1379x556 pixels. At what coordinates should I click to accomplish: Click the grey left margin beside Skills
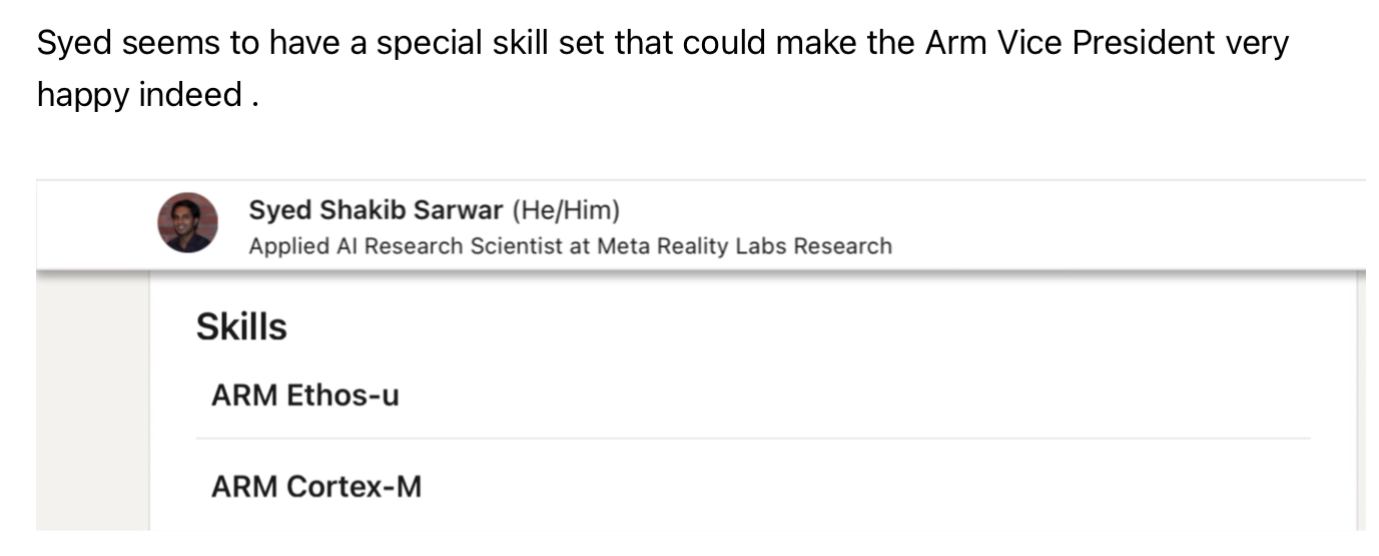(93, 400)
